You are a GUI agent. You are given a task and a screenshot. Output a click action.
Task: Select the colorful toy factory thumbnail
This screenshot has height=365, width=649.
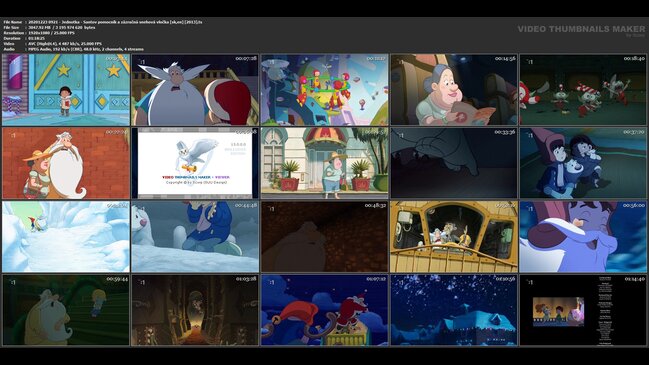click(x=324, y=90)
